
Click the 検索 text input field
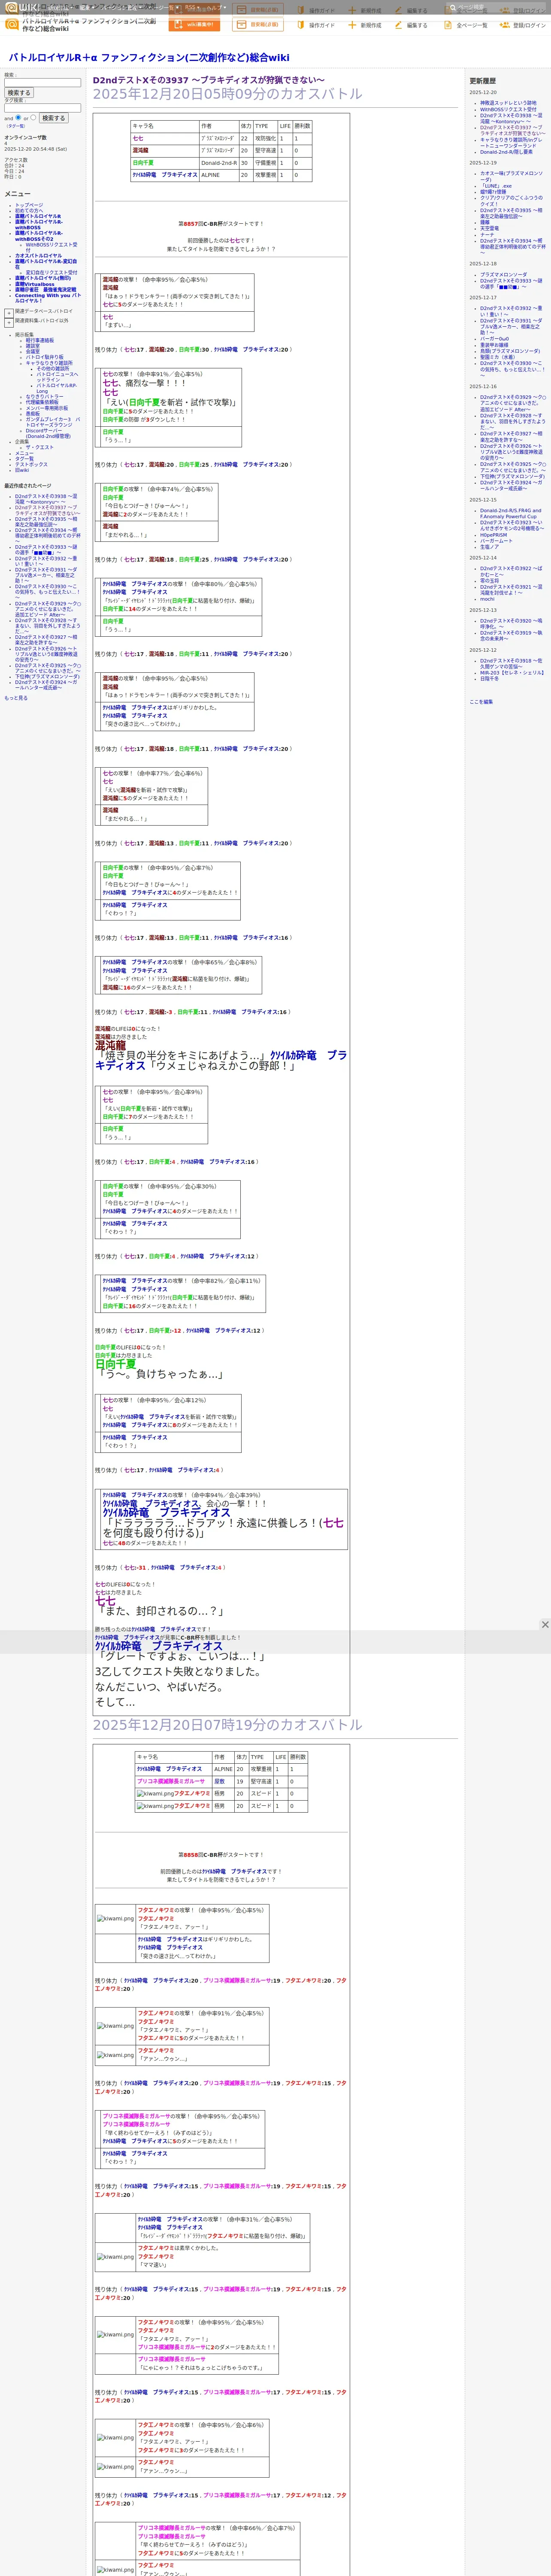[x=42, y=83]
